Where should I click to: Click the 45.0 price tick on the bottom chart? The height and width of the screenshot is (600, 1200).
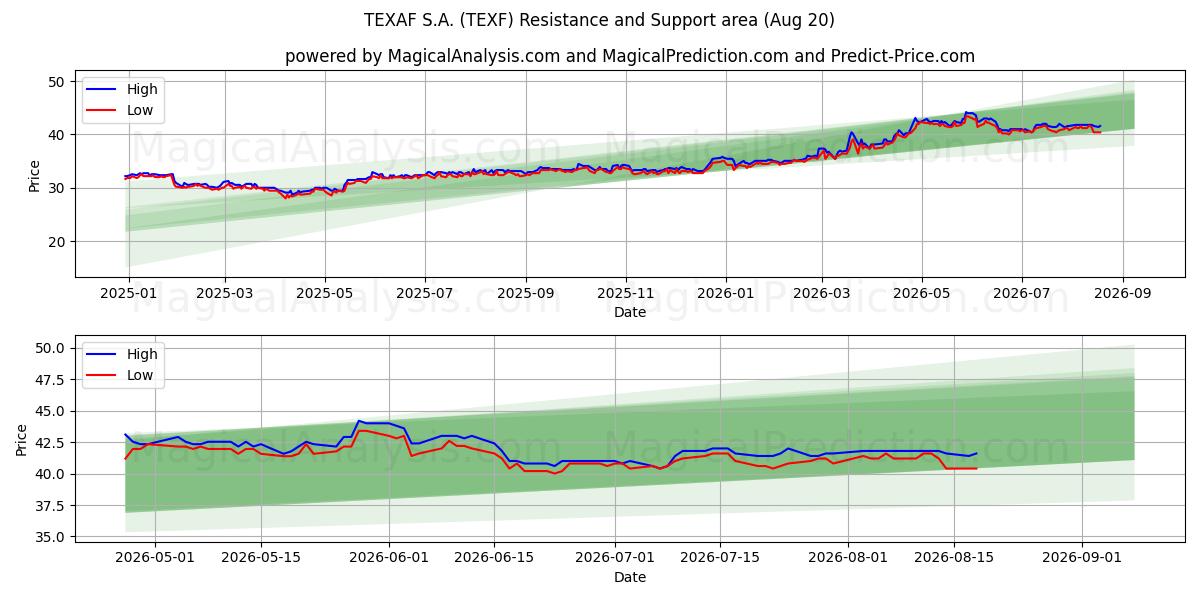click(x=51, y=411)
